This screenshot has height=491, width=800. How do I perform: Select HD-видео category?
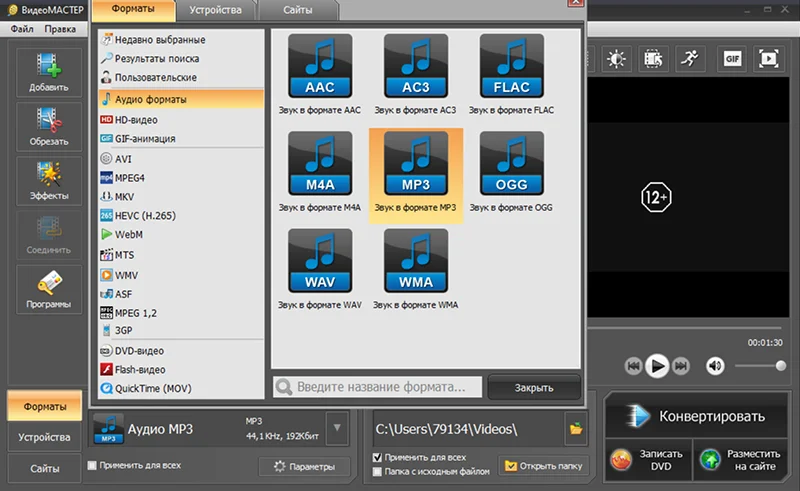click(181, 119)
